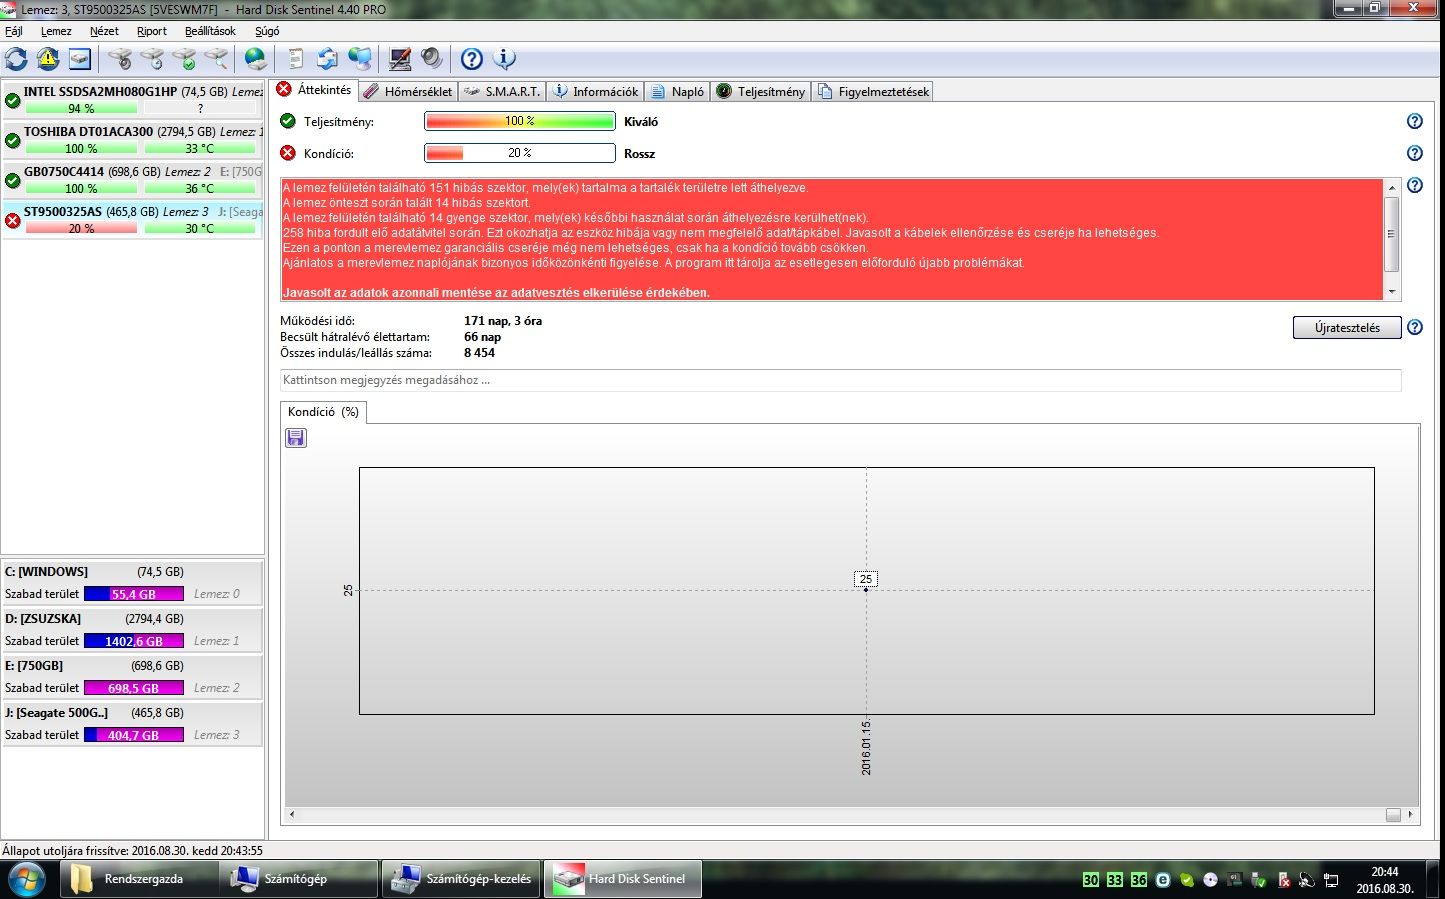Click the disk with magnifier surface test icon

[x=216, y=59]
